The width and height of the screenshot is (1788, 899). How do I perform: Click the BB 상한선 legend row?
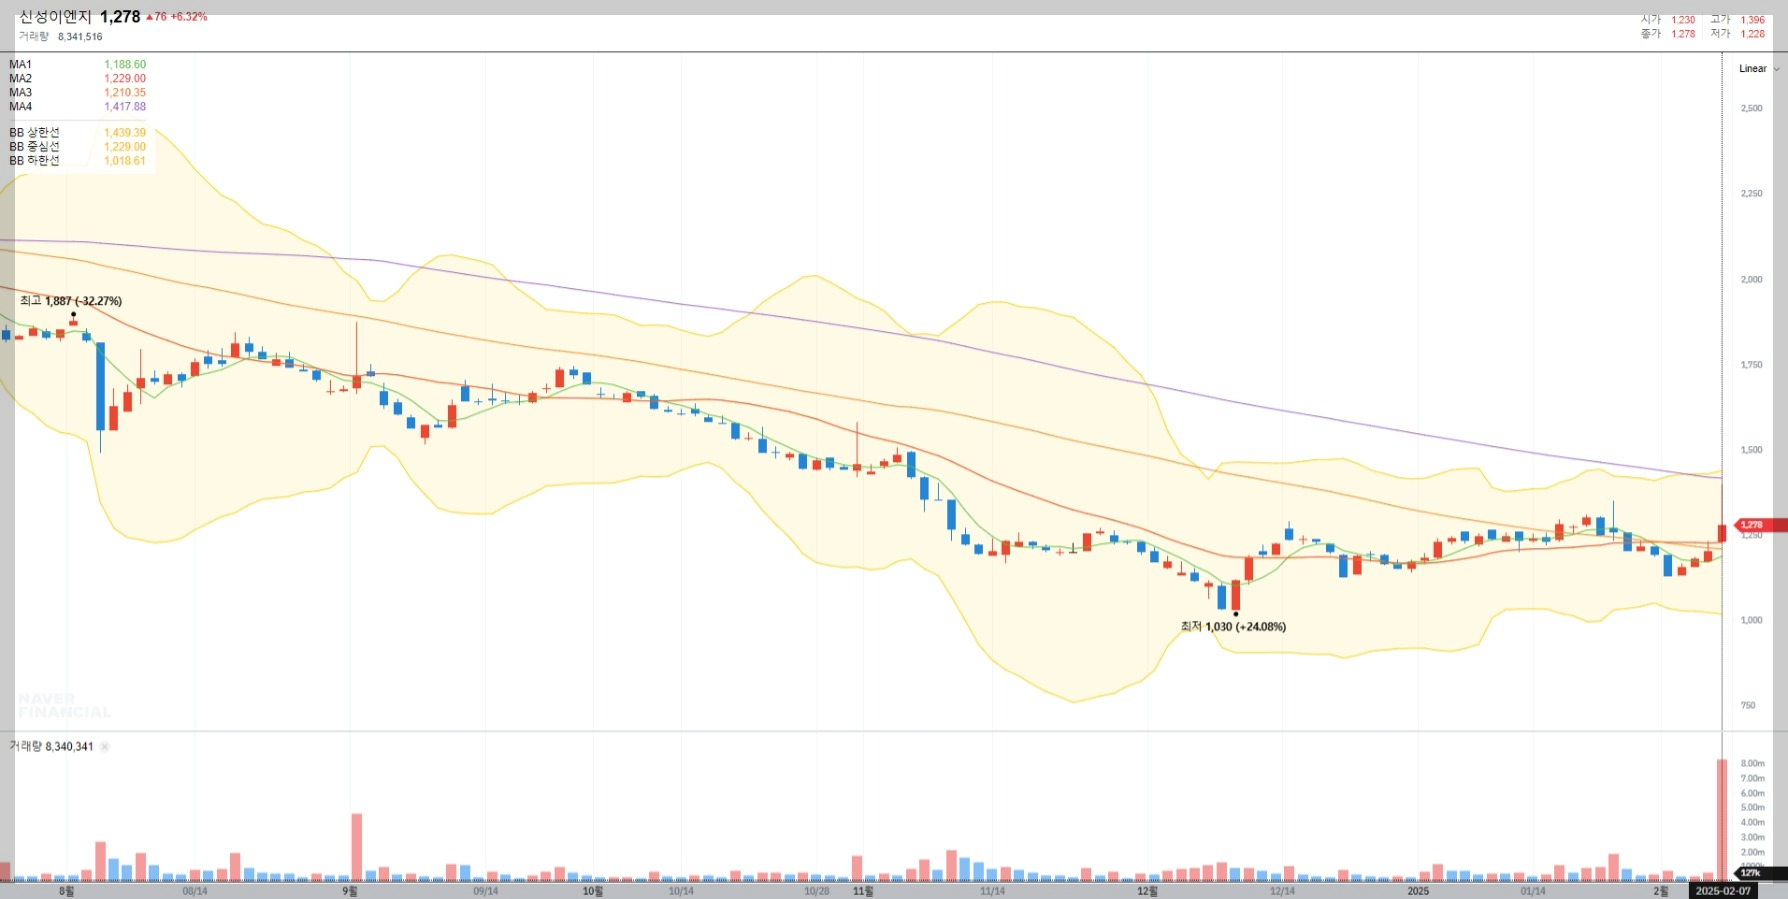(x=78, y=133)
